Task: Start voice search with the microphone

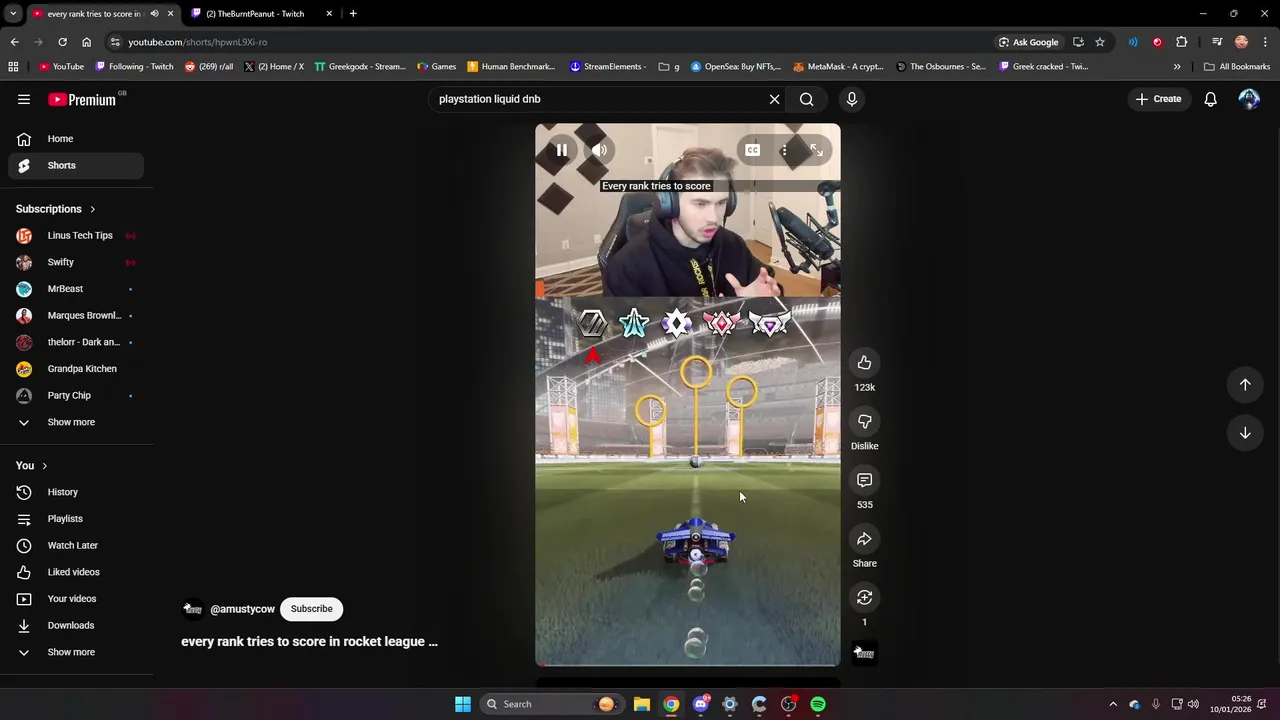Action: pyautogui.click(x=852, y=99)
